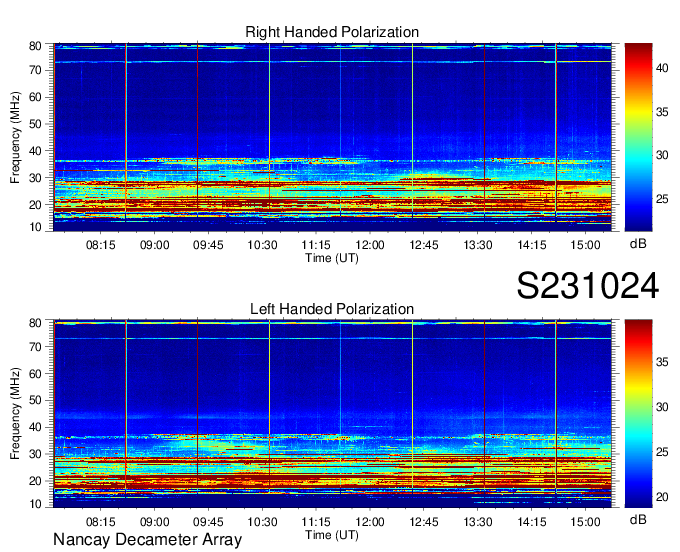
Task: Click 12:00 time tick under Right Handed plot
Action: (370, 245)
